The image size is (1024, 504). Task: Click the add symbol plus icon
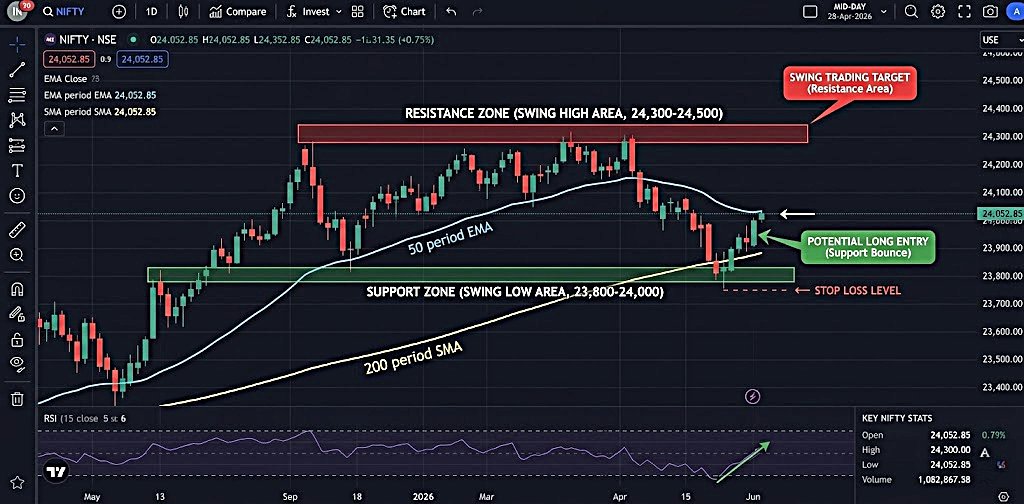[119, 11]
